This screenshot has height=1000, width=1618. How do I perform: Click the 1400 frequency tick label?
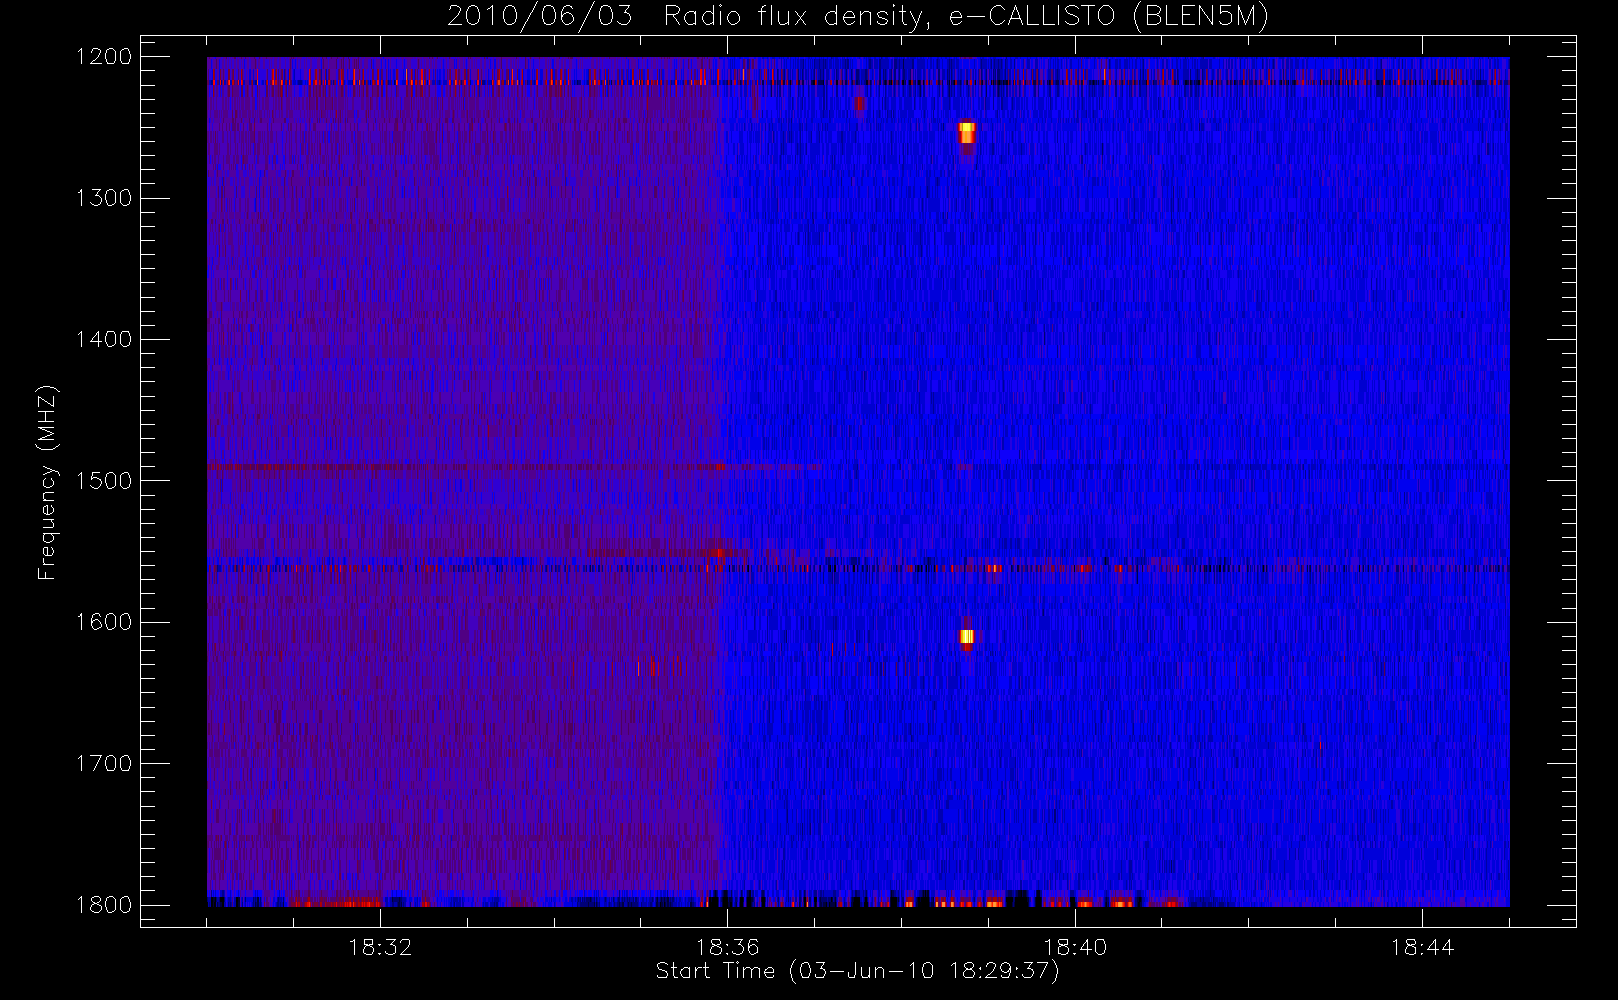pyautogui.click(x=104, y=340)
